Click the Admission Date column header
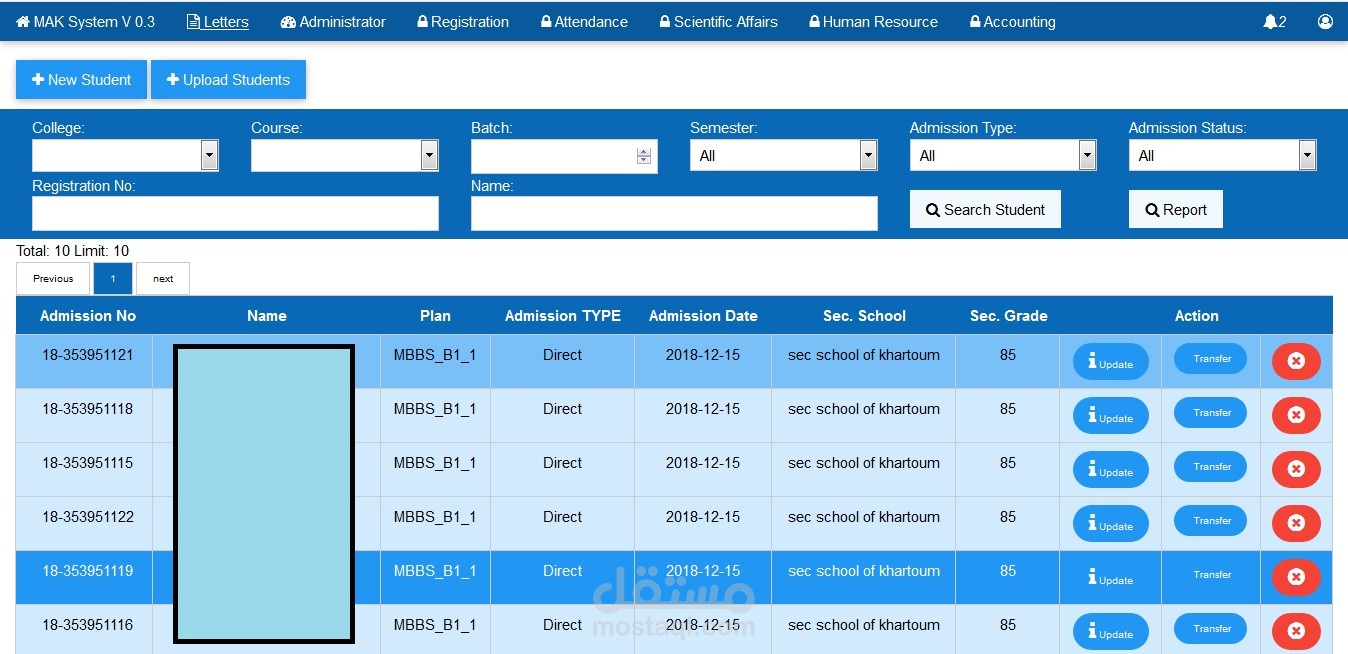This screenshot has height=654, width=1348. coord(703,316)
